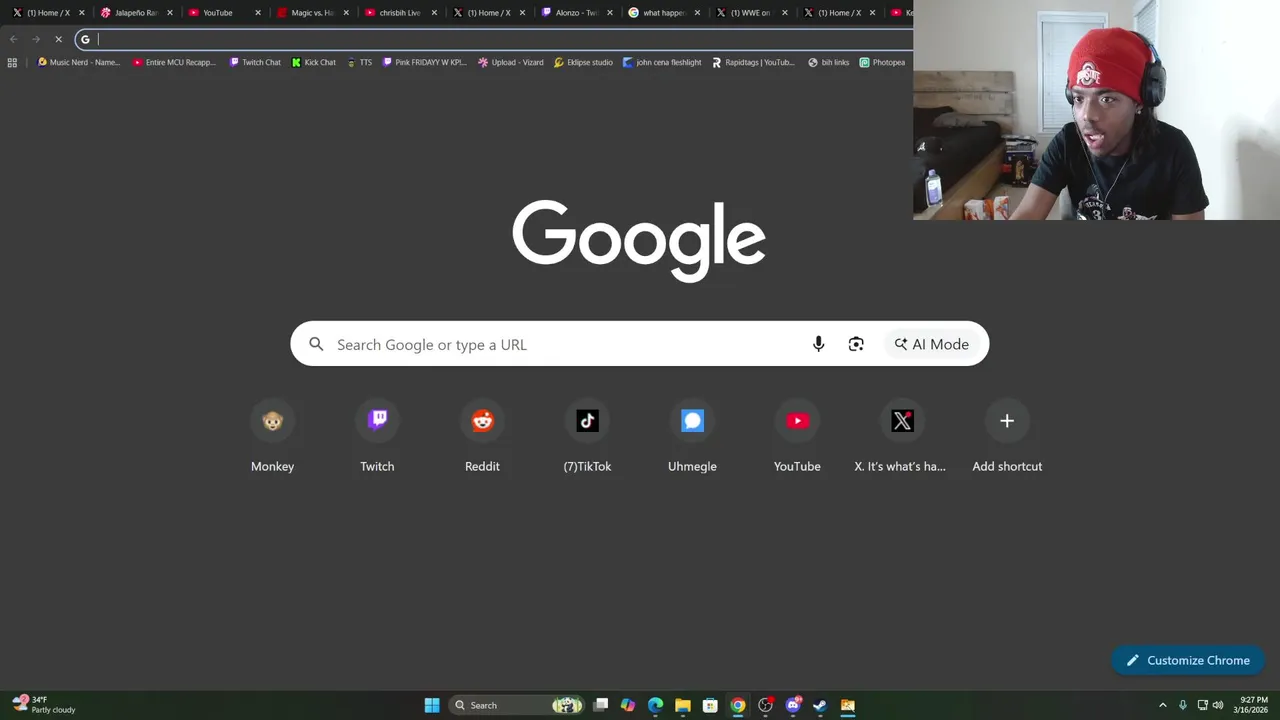Start voice search with the microphone icon
This screenshot has width=1280, height=720.
(818, 344)
